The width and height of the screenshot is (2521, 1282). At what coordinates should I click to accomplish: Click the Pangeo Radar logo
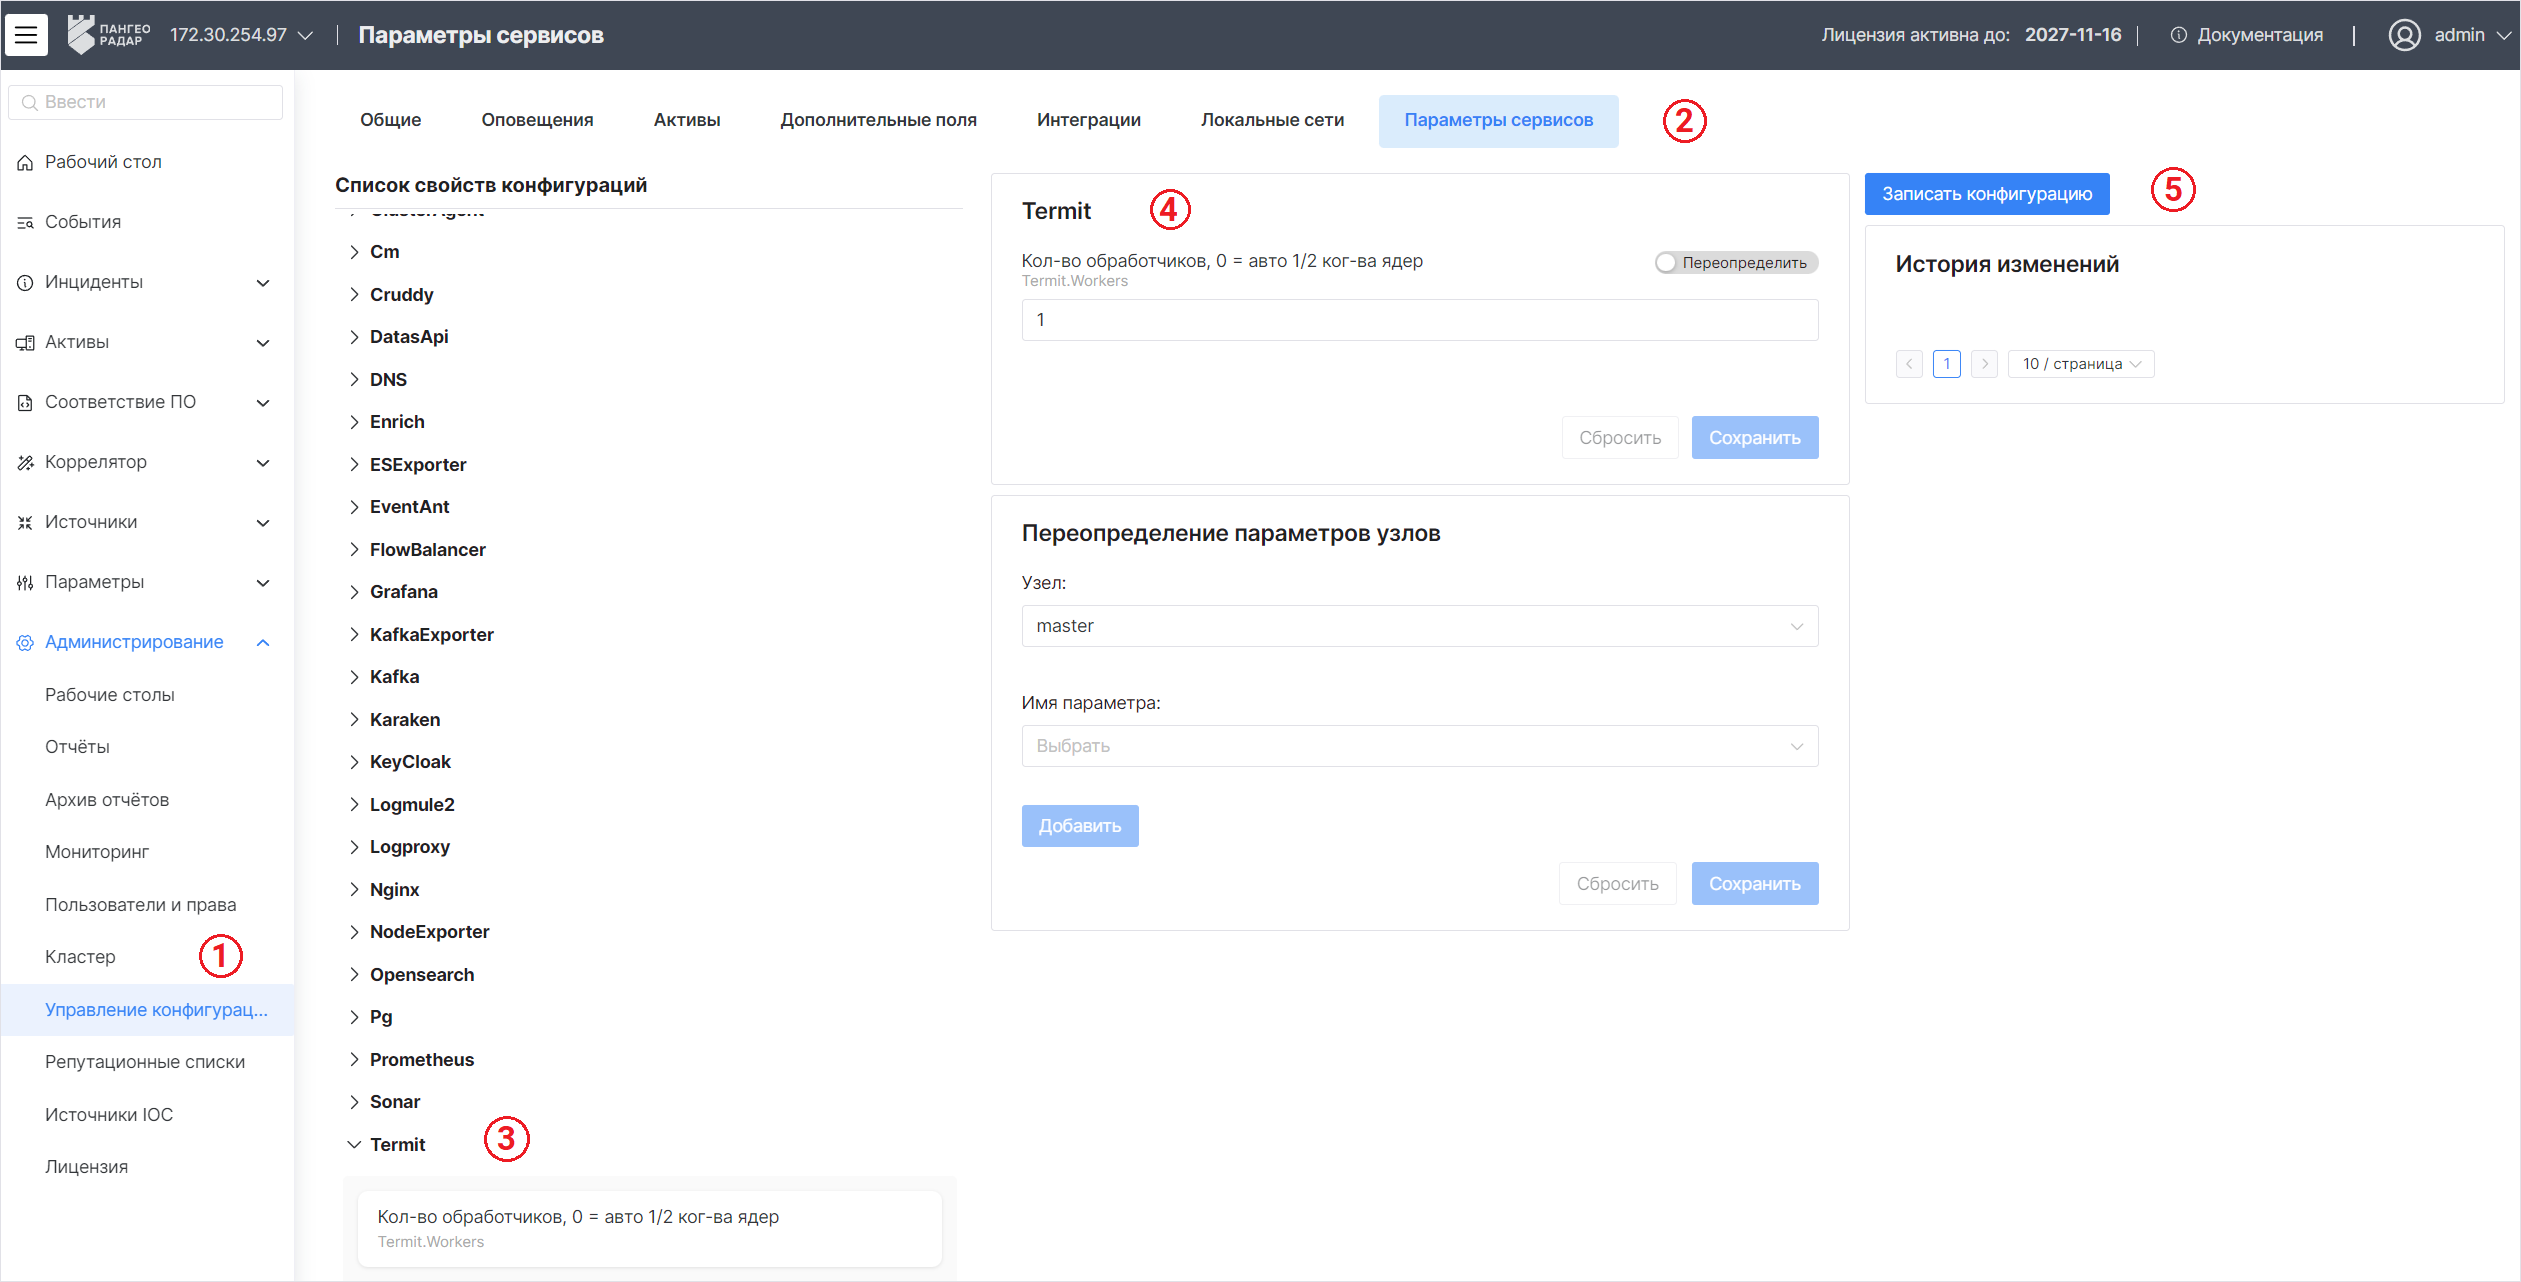(108, 35)
